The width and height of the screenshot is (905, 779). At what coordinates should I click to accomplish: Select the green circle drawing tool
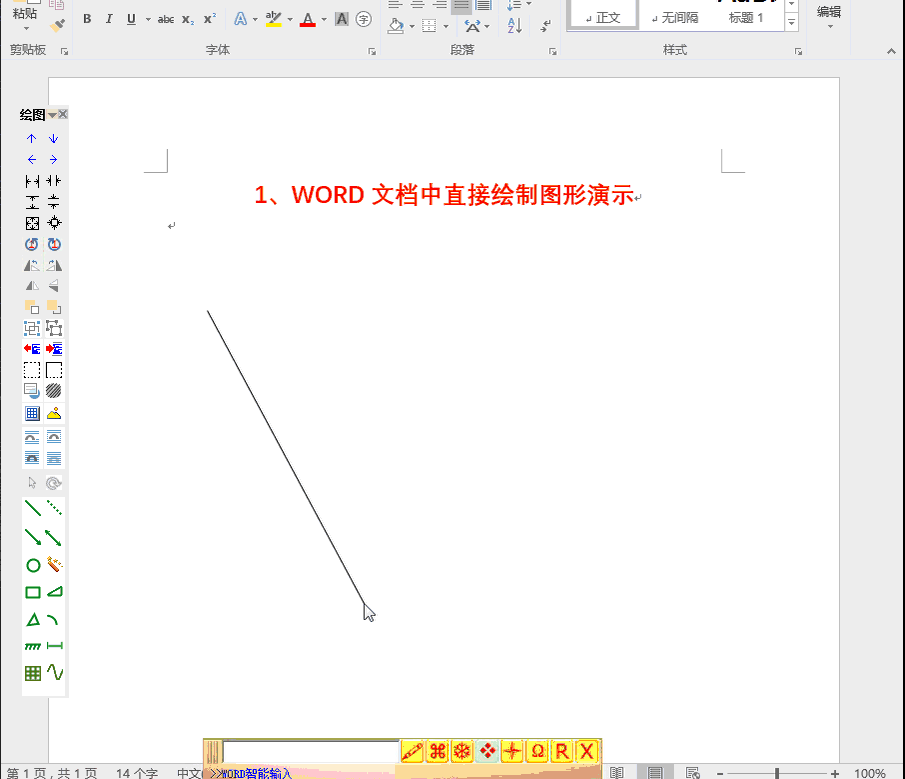coord(33,565)
